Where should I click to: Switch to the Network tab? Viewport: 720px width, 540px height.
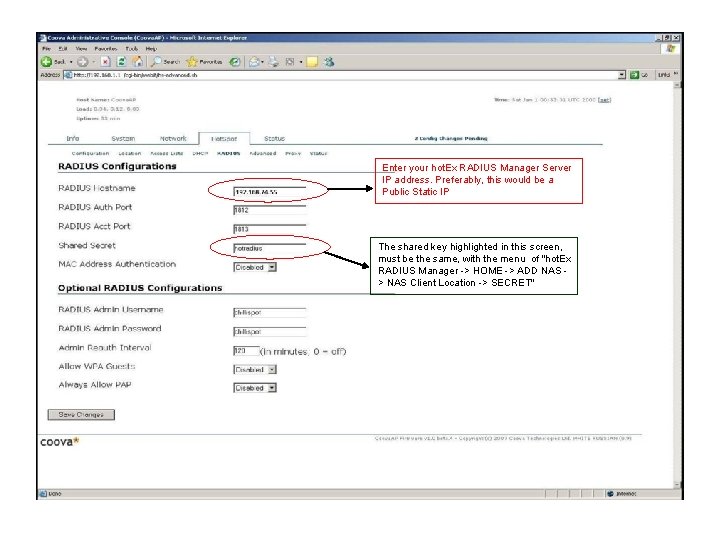click(x=173, y=138)
